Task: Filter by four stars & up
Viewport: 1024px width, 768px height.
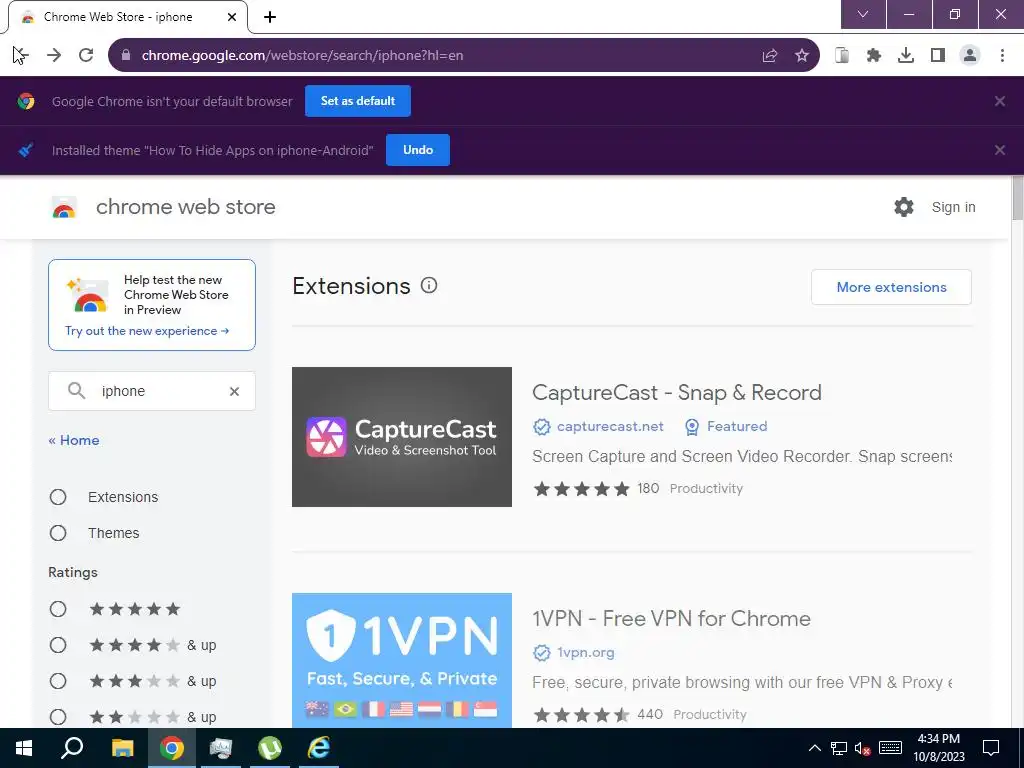Action: (58, 645)
